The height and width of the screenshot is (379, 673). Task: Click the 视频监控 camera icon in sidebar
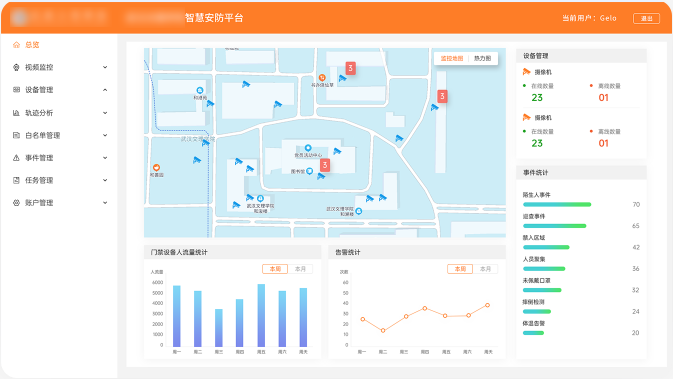pyautogui.click(x=16, y=67)
